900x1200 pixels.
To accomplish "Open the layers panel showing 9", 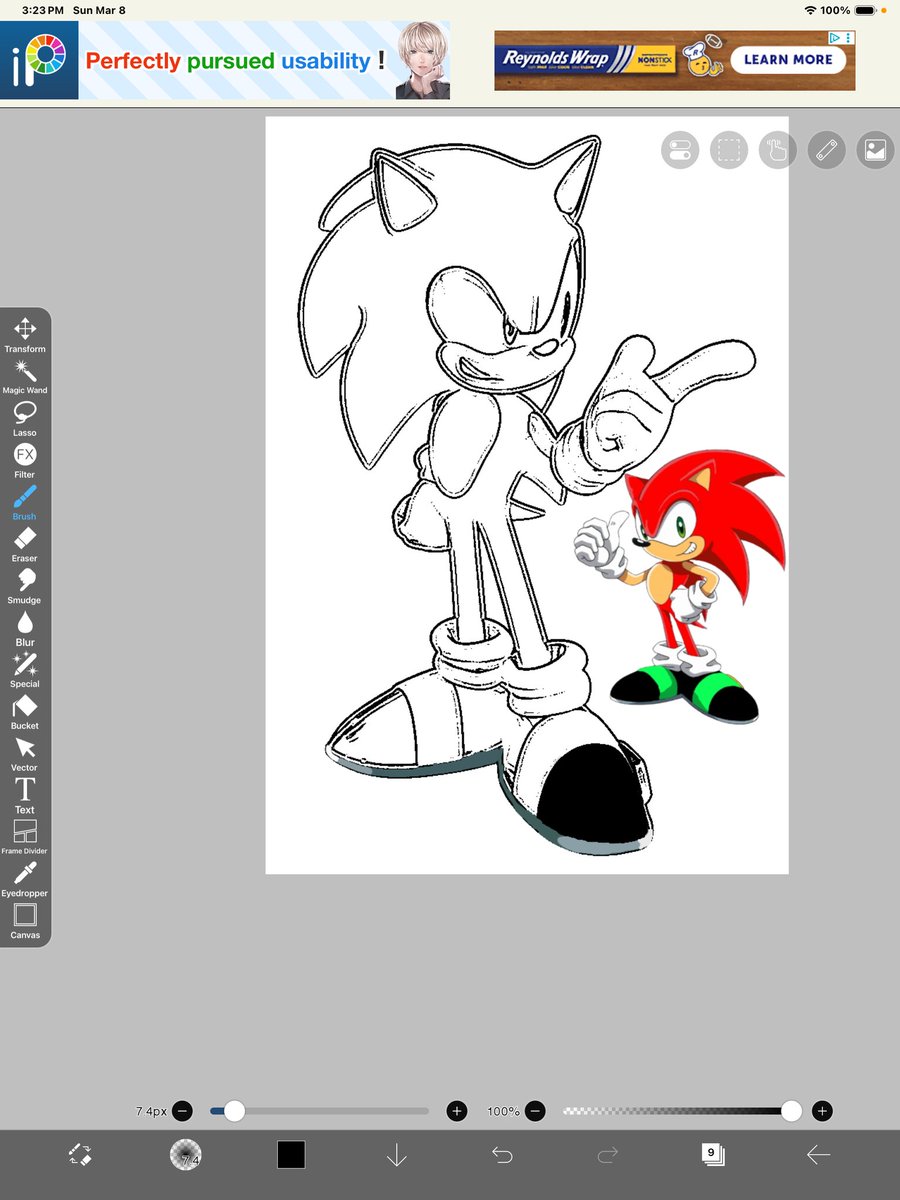I will (x=712, y=1154).
